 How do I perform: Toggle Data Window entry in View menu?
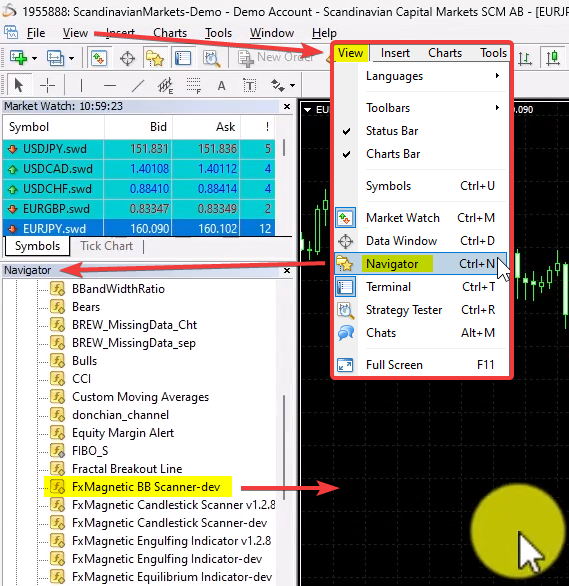tap(421, 241)
